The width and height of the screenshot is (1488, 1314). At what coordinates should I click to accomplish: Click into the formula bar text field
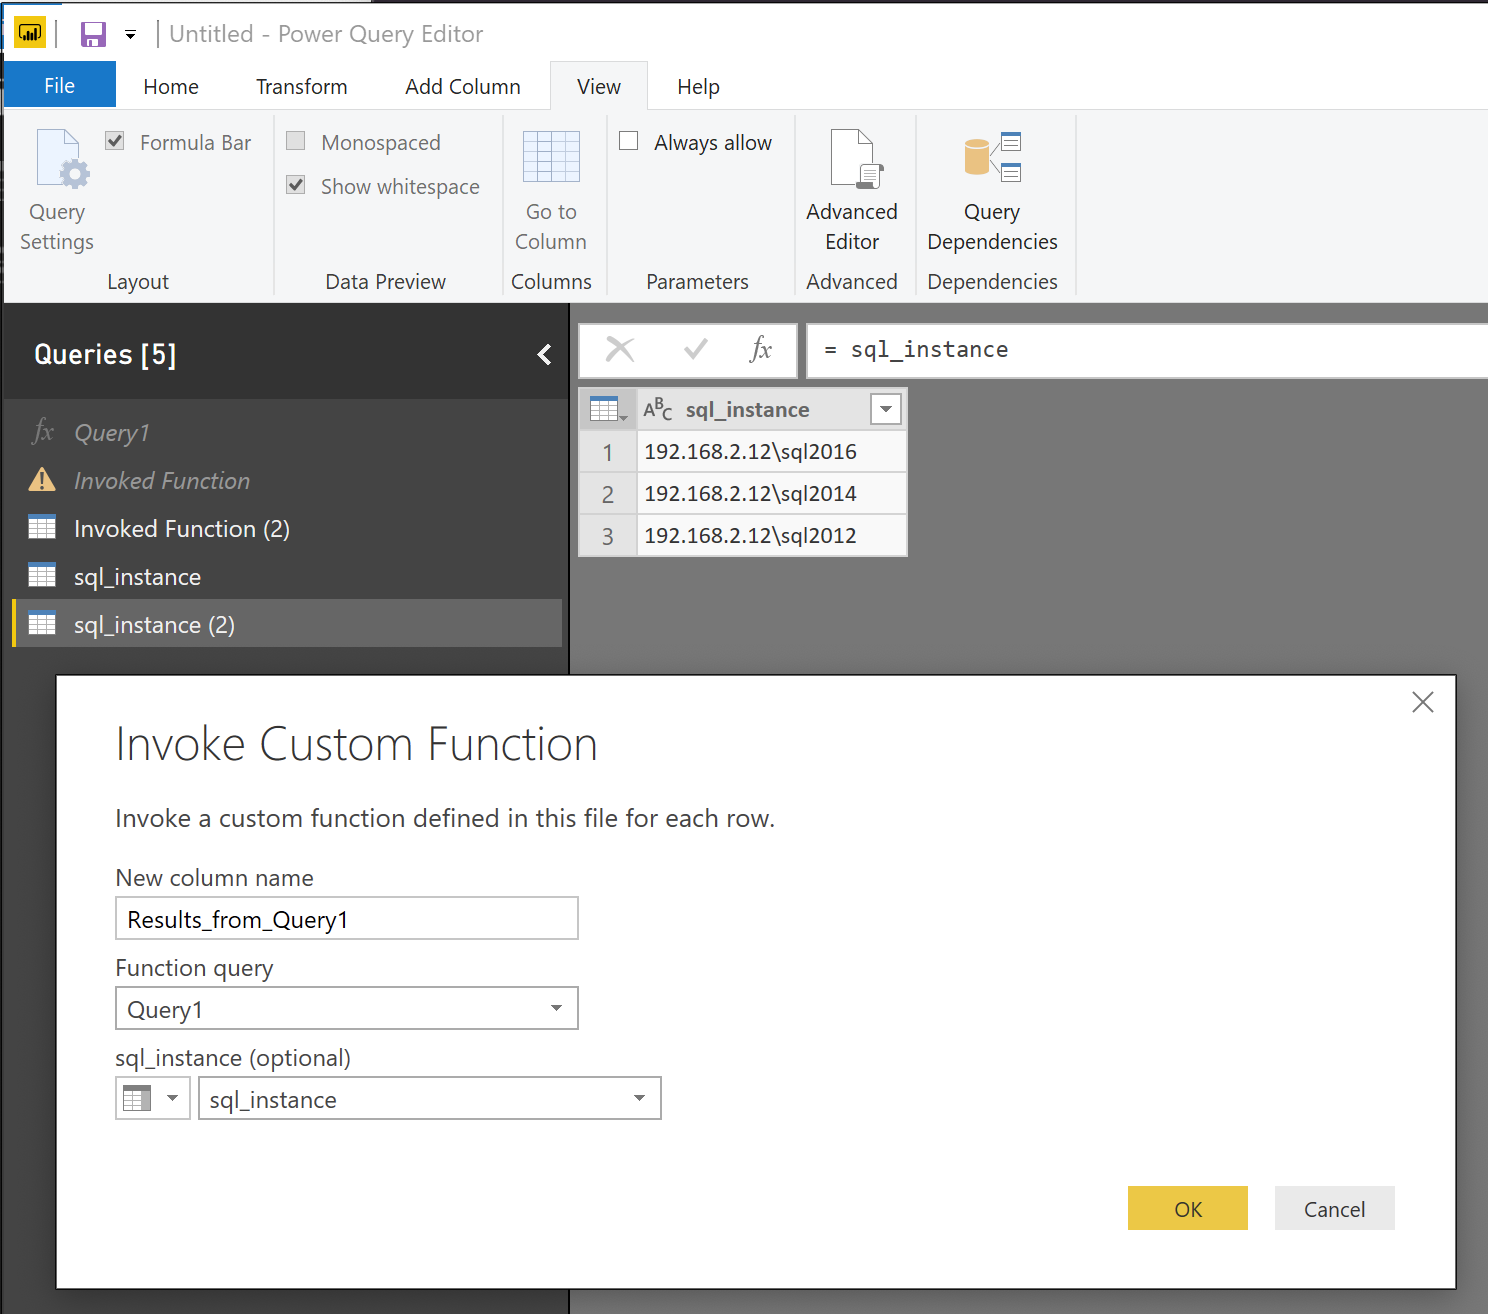pos(1147,350)
